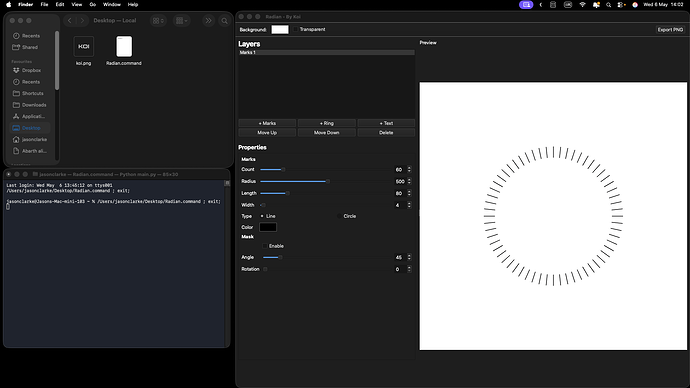Click the Width value stepper arrows

pos(409,205)
